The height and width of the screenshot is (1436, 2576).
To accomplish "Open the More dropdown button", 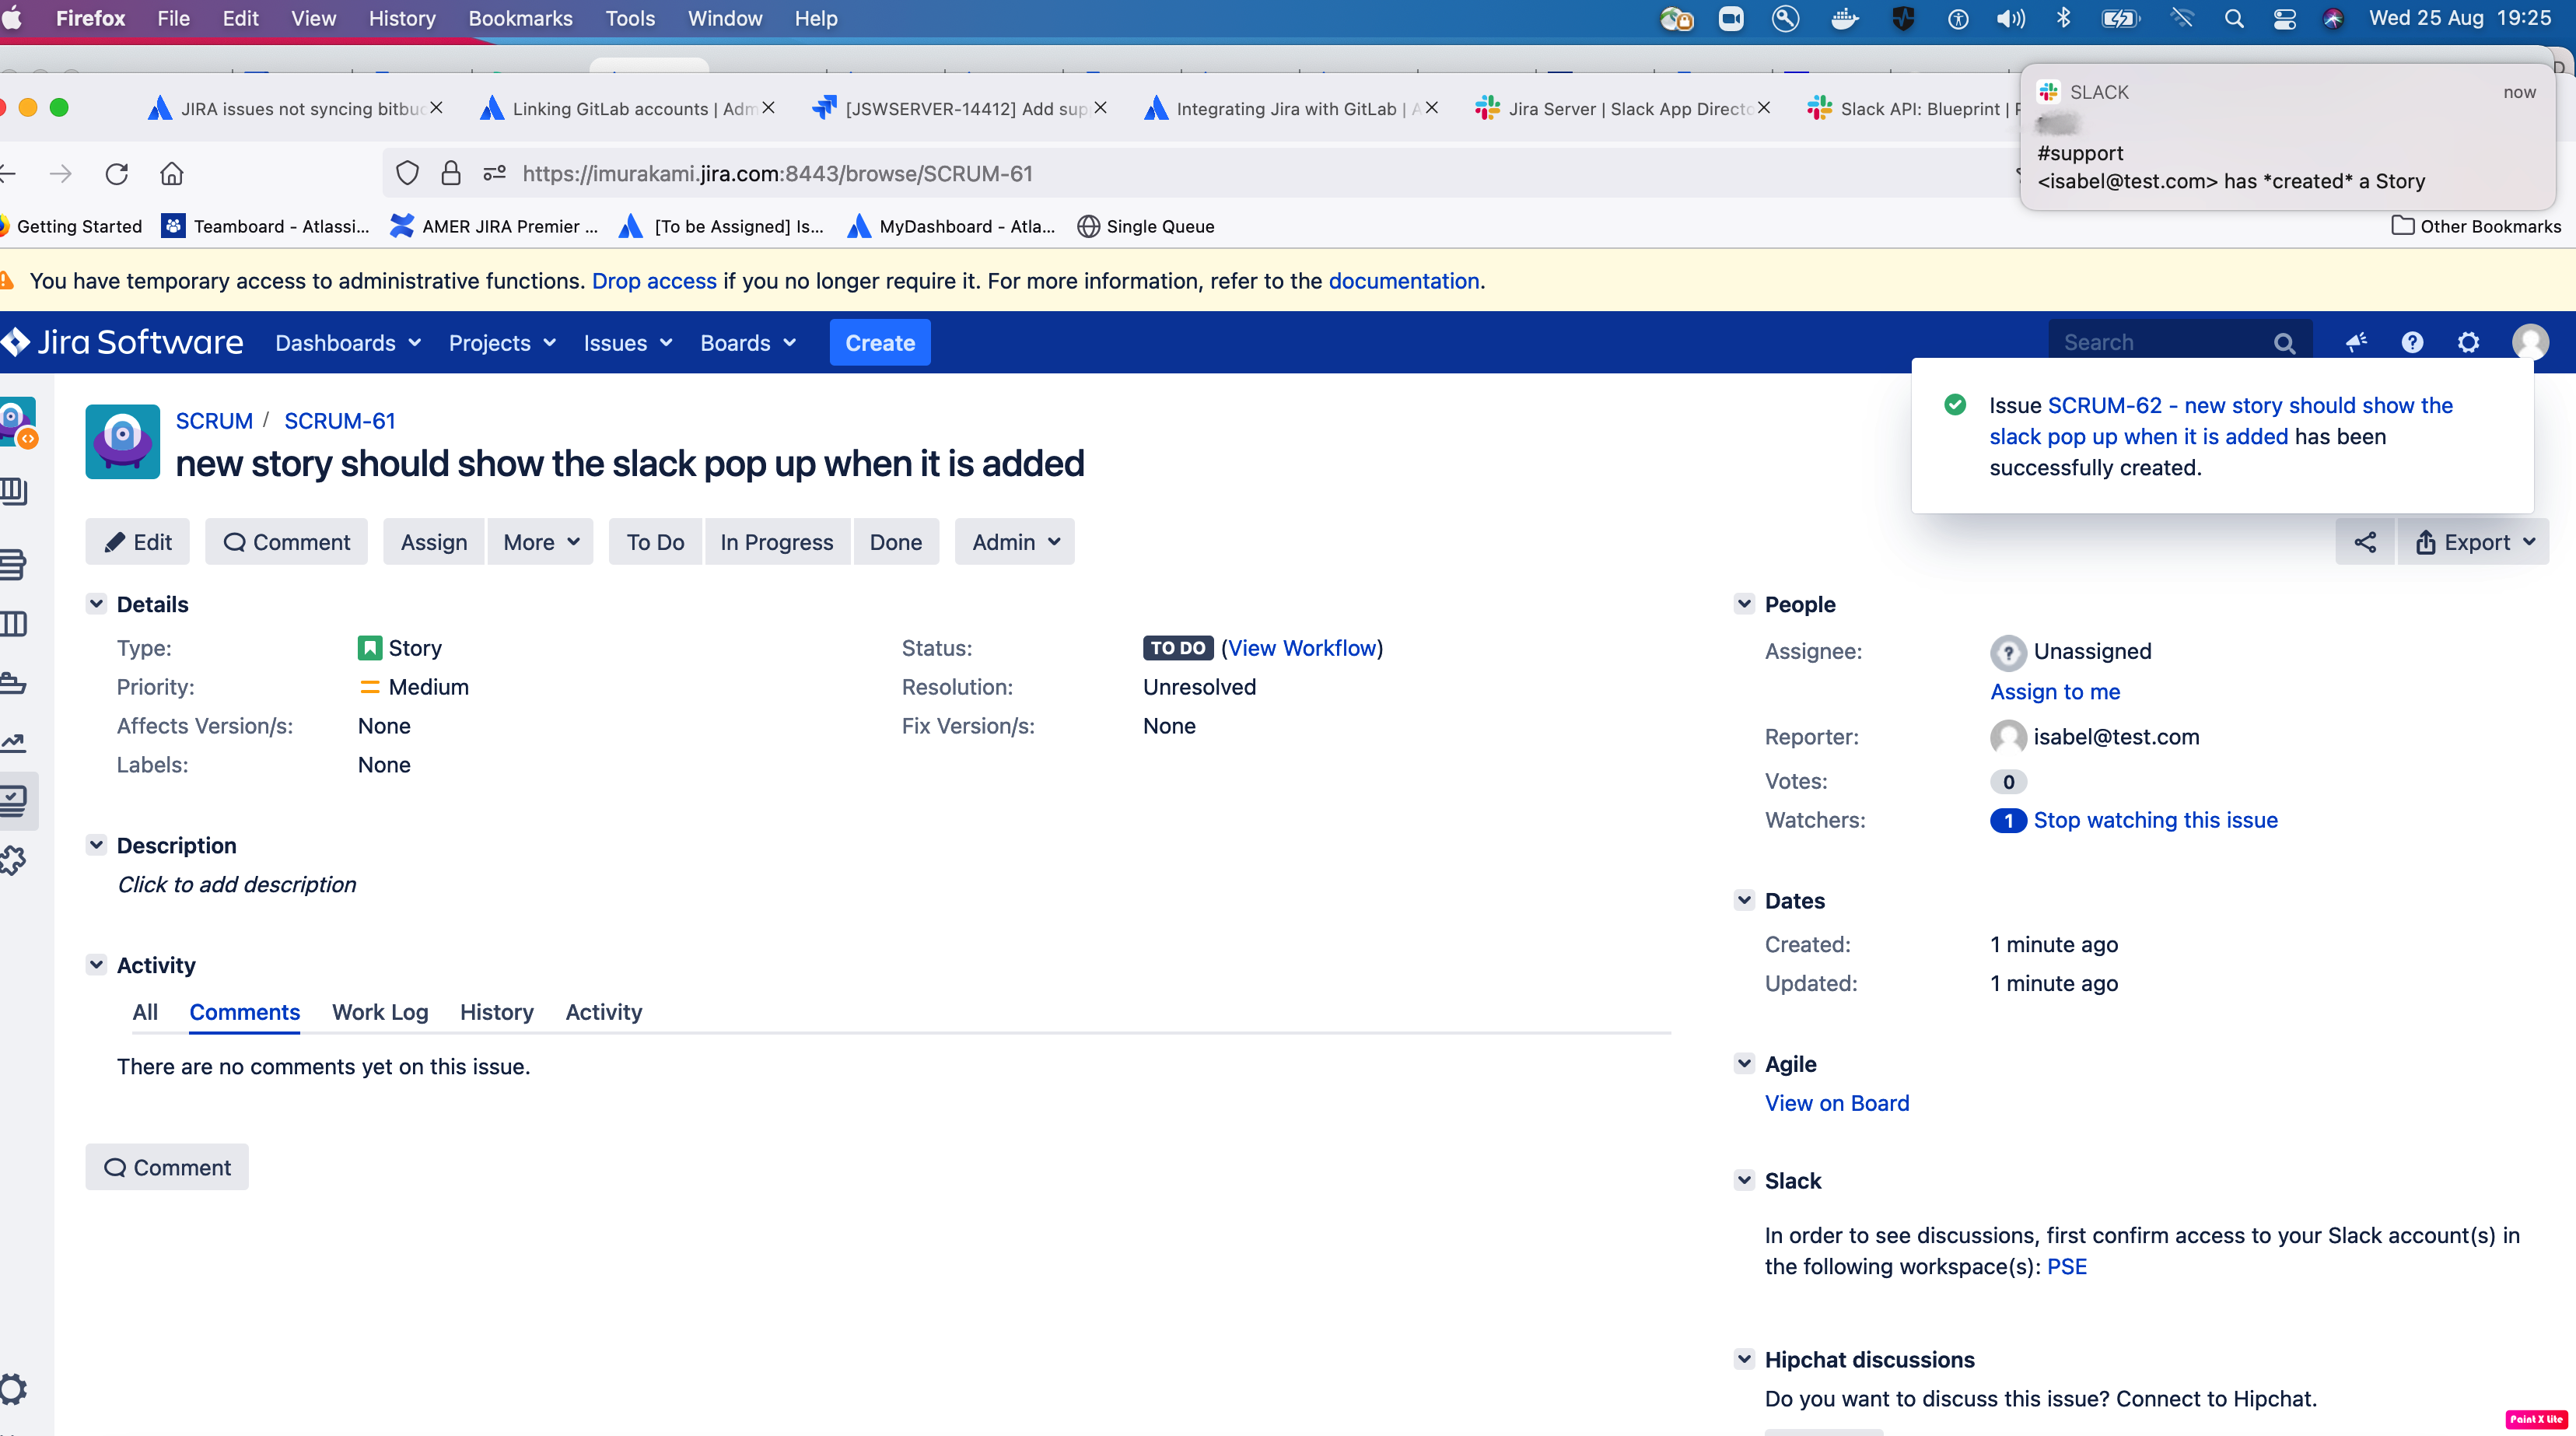I will pyautogui.click(x=540, y=542).
